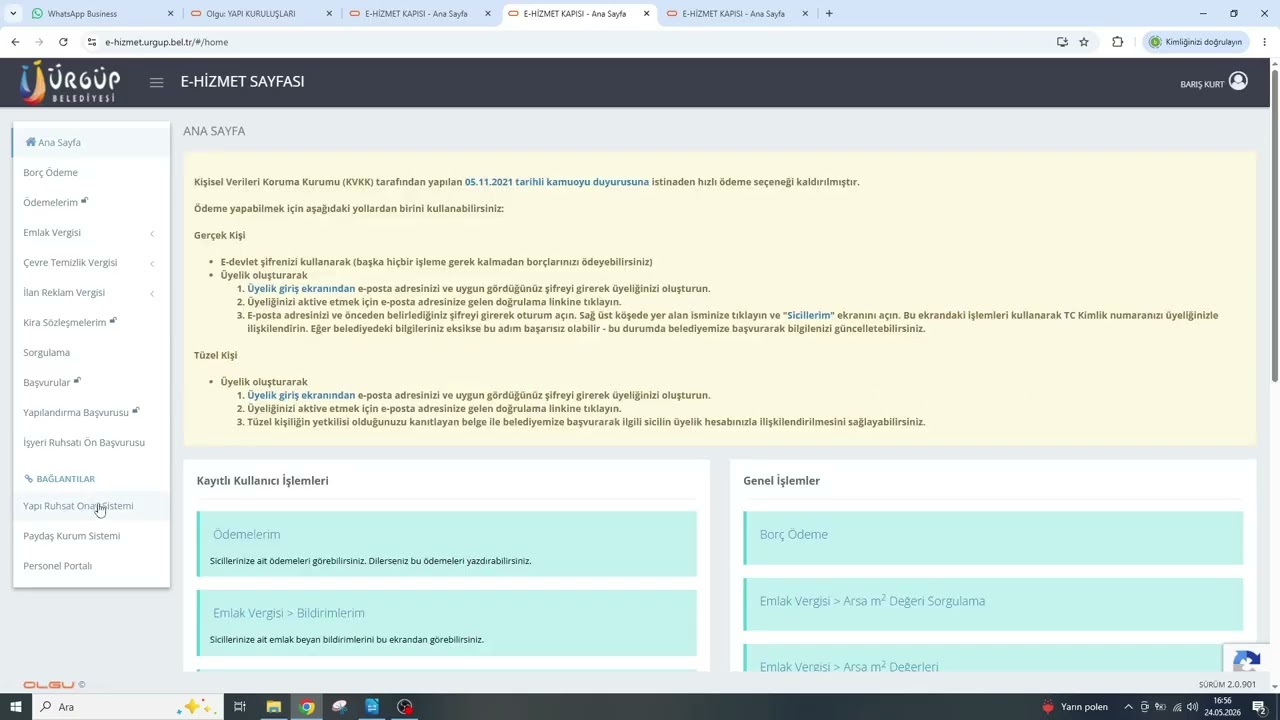Click the Chrome icon on the taskbar
This screenshot has height=720, width=1280.
tap(307, 707)
